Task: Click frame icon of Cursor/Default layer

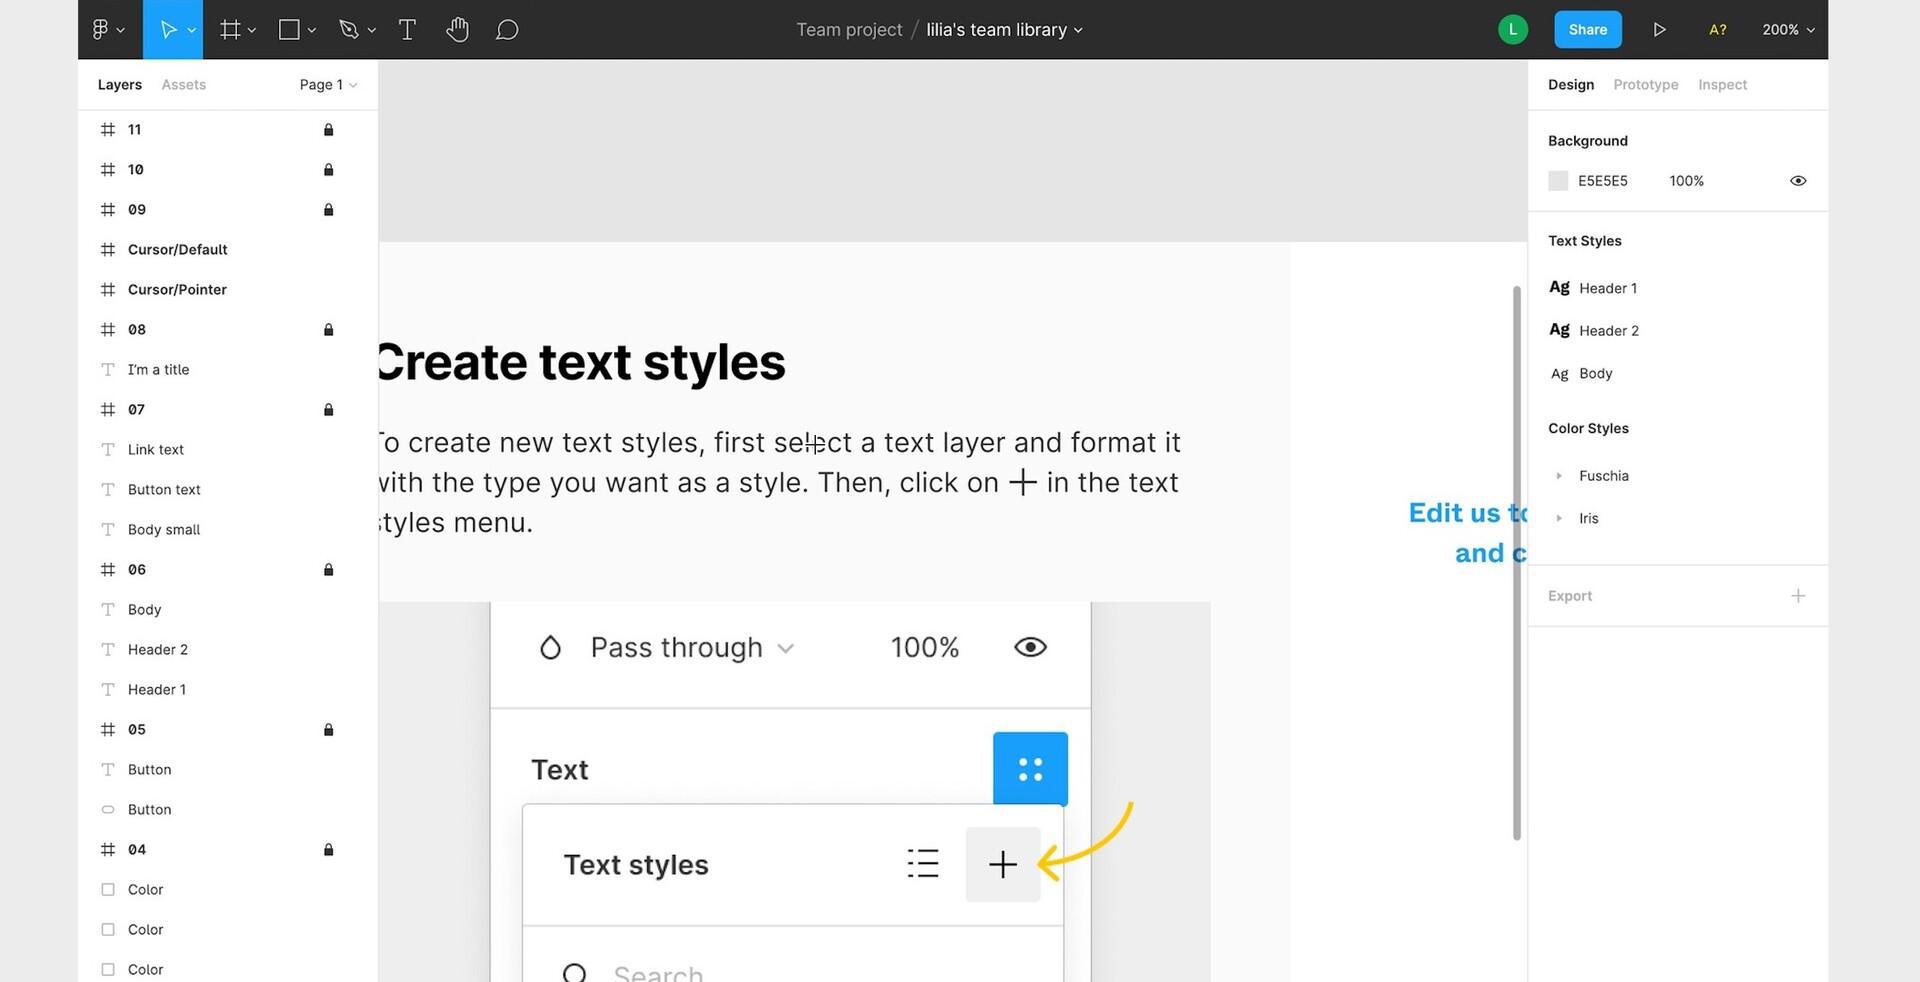Action: pos(108,249)
